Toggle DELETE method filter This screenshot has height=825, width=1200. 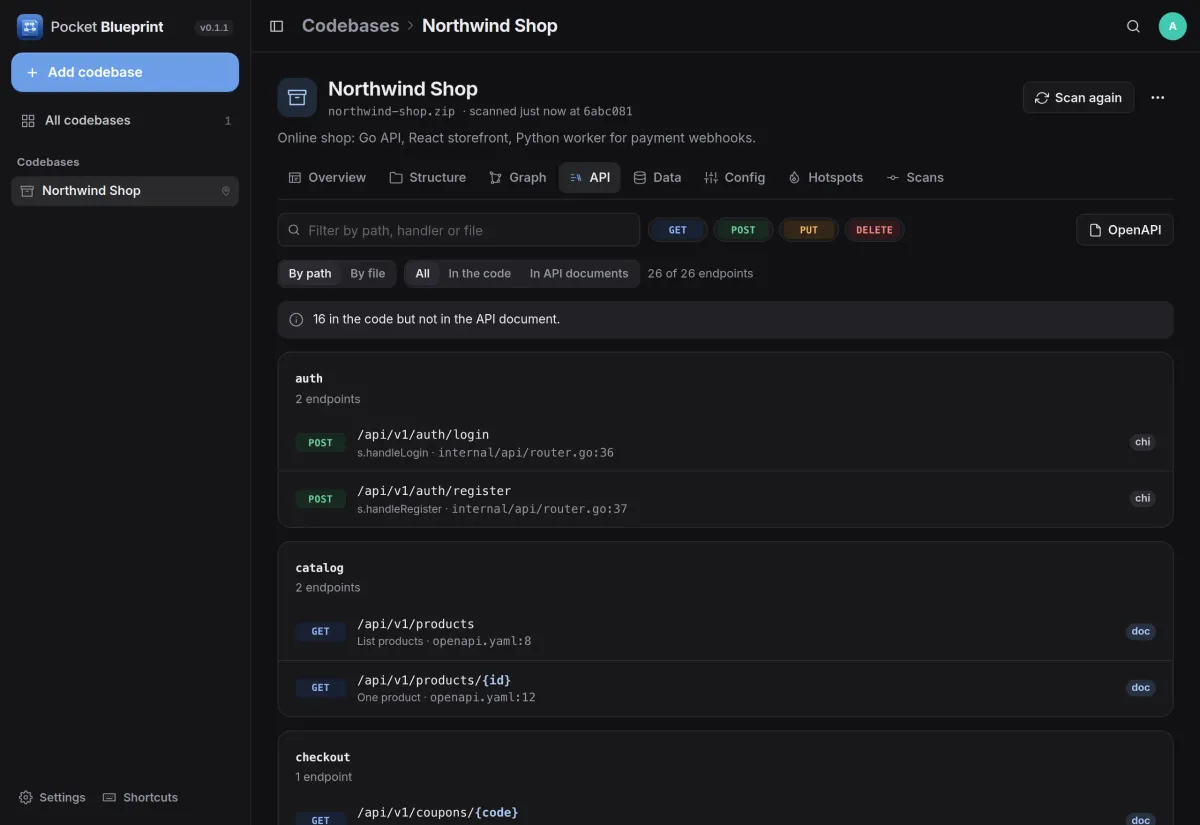pyautogui.click(x=874, y=230)
